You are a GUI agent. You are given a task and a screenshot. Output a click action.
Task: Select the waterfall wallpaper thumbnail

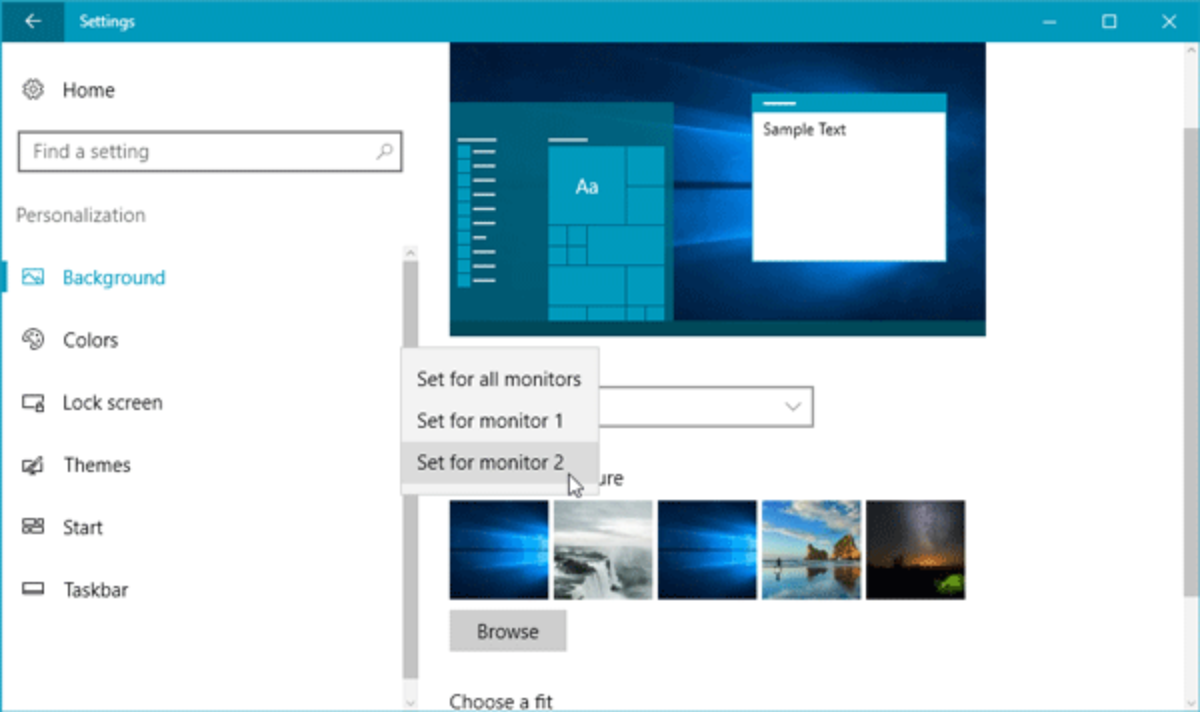pos(603,550)
